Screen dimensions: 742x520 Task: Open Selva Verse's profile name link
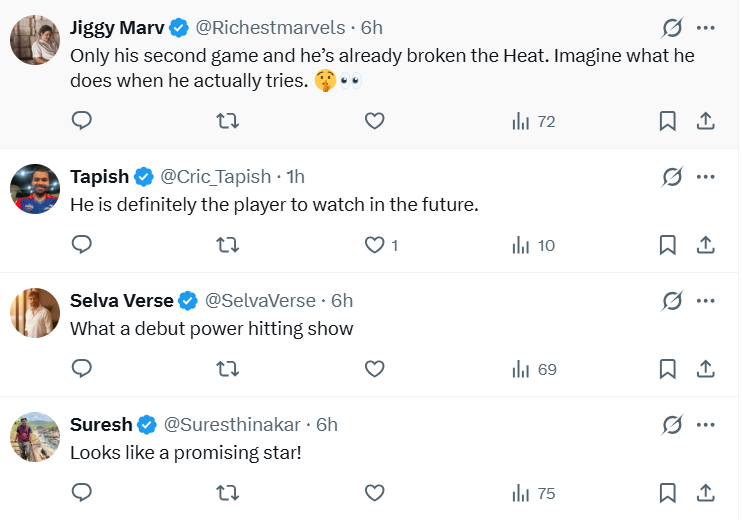123,301
